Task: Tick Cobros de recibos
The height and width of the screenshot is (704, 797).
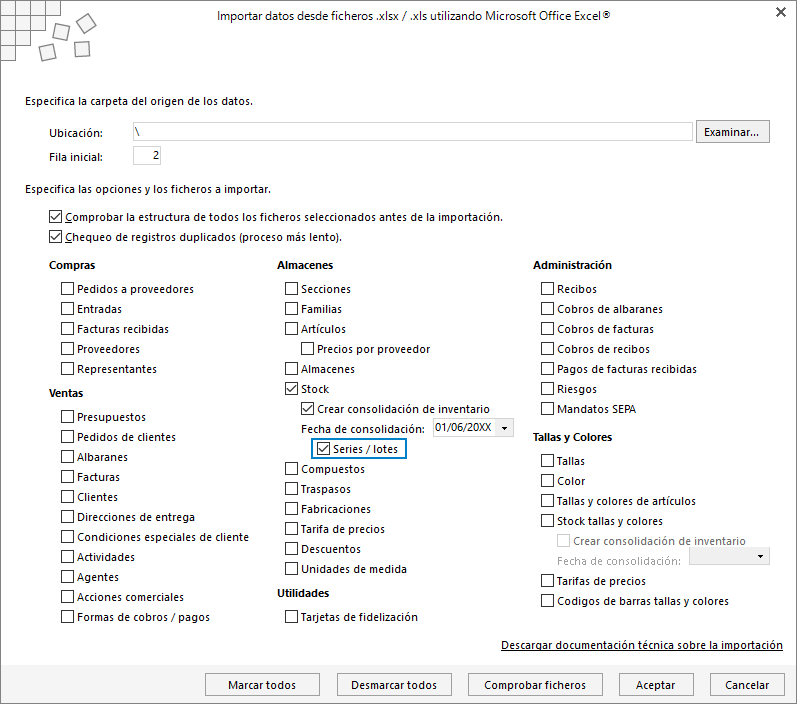Action: (x=547, y=349)
